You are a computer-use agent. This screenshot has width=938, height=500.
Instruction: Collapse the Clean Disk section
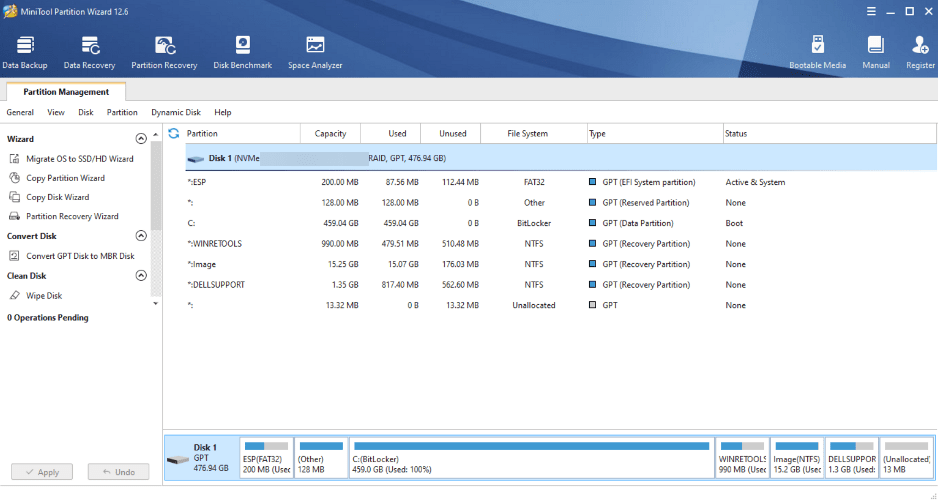pos(141,276)
